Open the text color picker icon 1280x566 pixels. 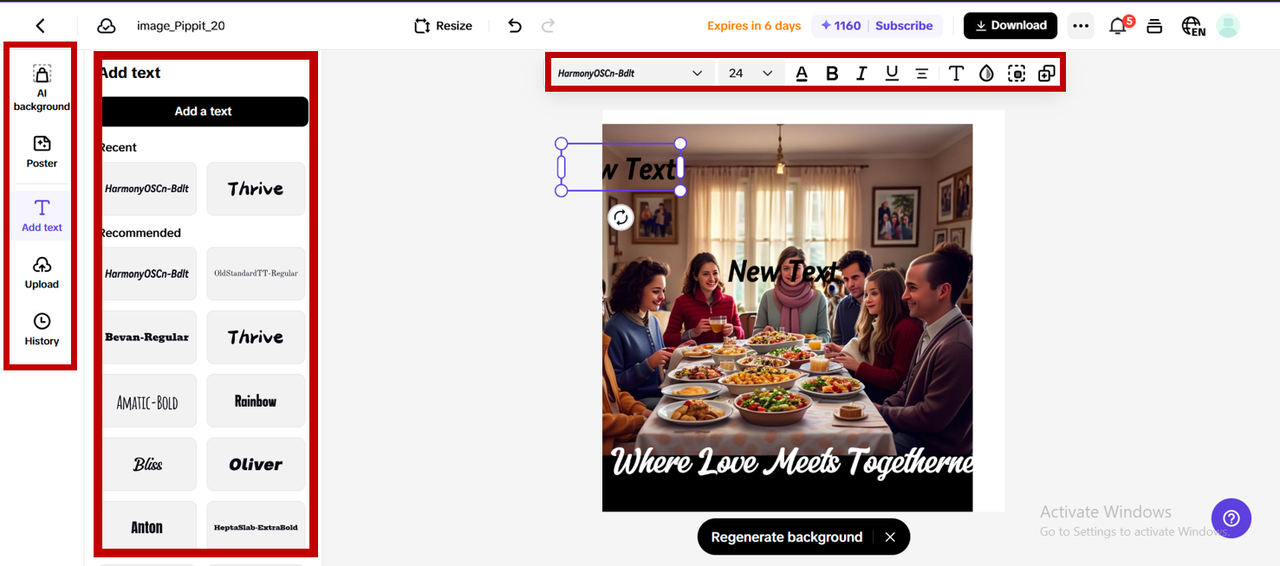802,73
